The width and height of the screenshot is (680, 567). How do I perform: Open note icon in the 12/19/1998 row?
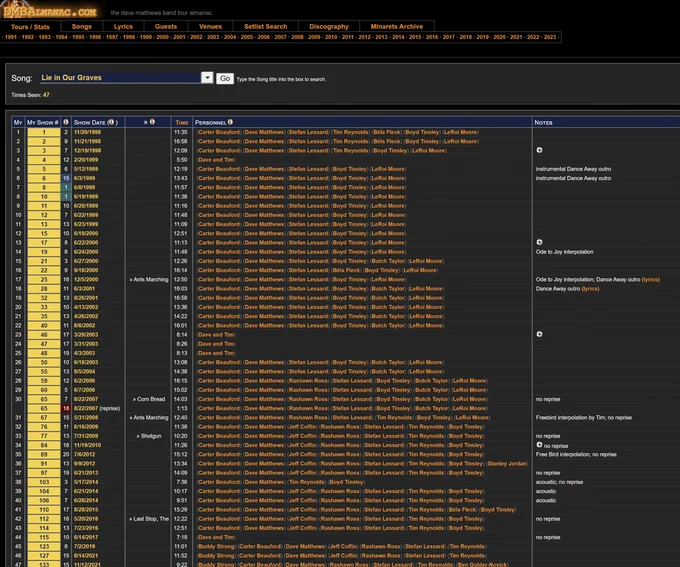[539, 150]
